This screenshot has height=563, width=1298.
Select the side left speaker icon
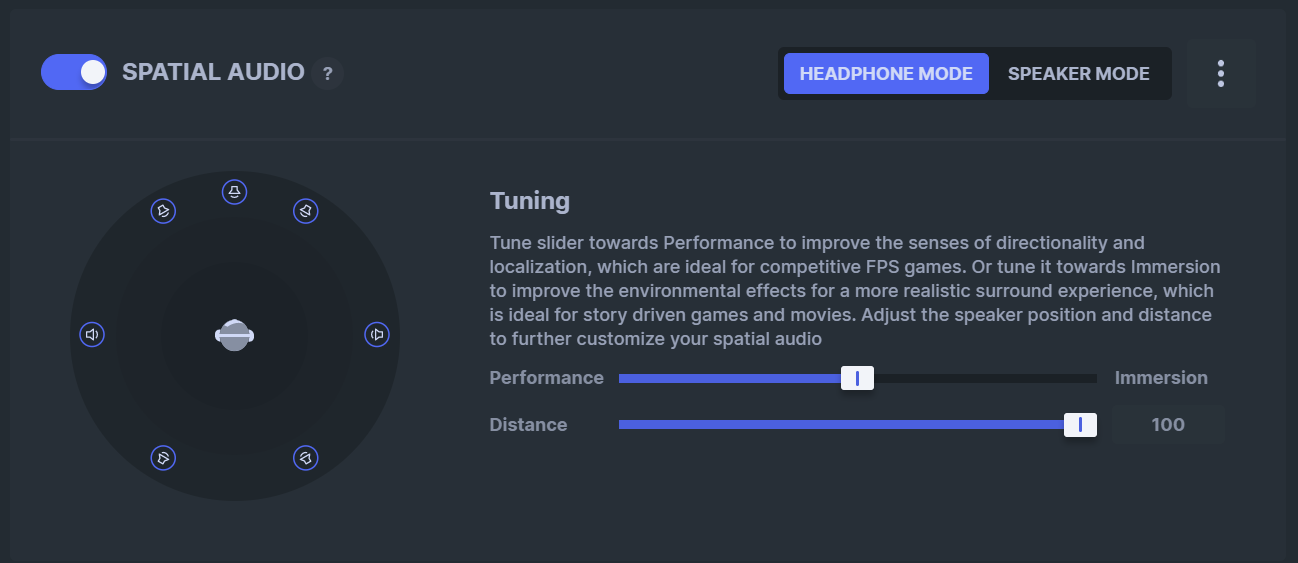click(x=92, y=335)
